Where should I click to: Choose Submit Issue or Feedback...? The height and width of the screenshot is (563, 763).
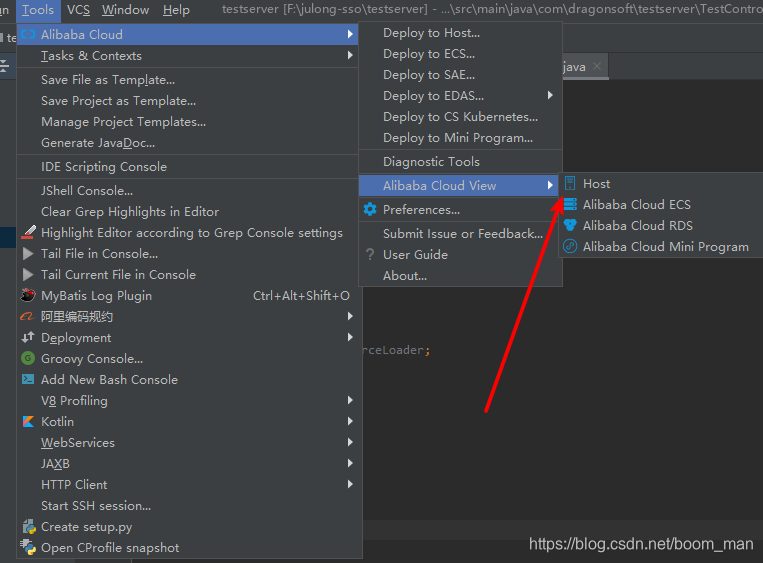460,234
